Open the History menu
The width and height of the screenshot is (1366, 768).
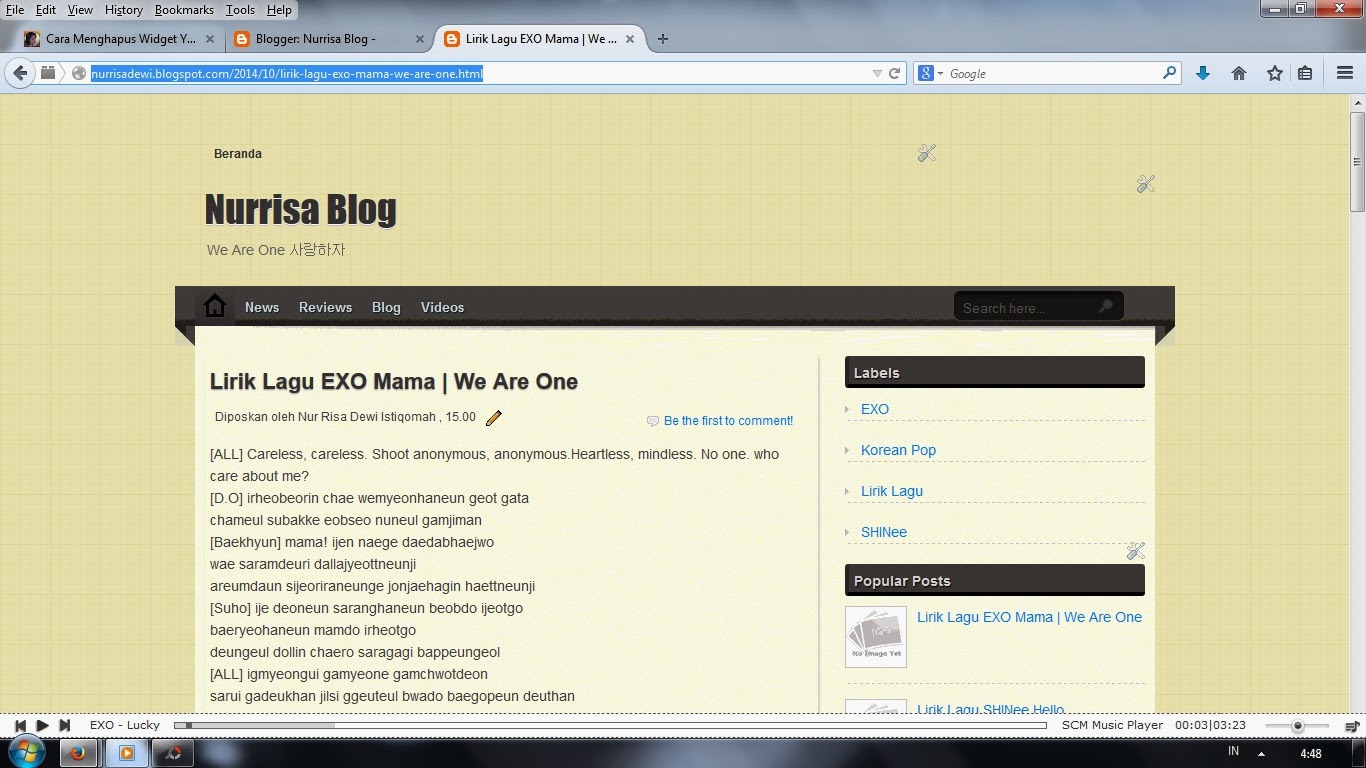(x=123, y=10)
